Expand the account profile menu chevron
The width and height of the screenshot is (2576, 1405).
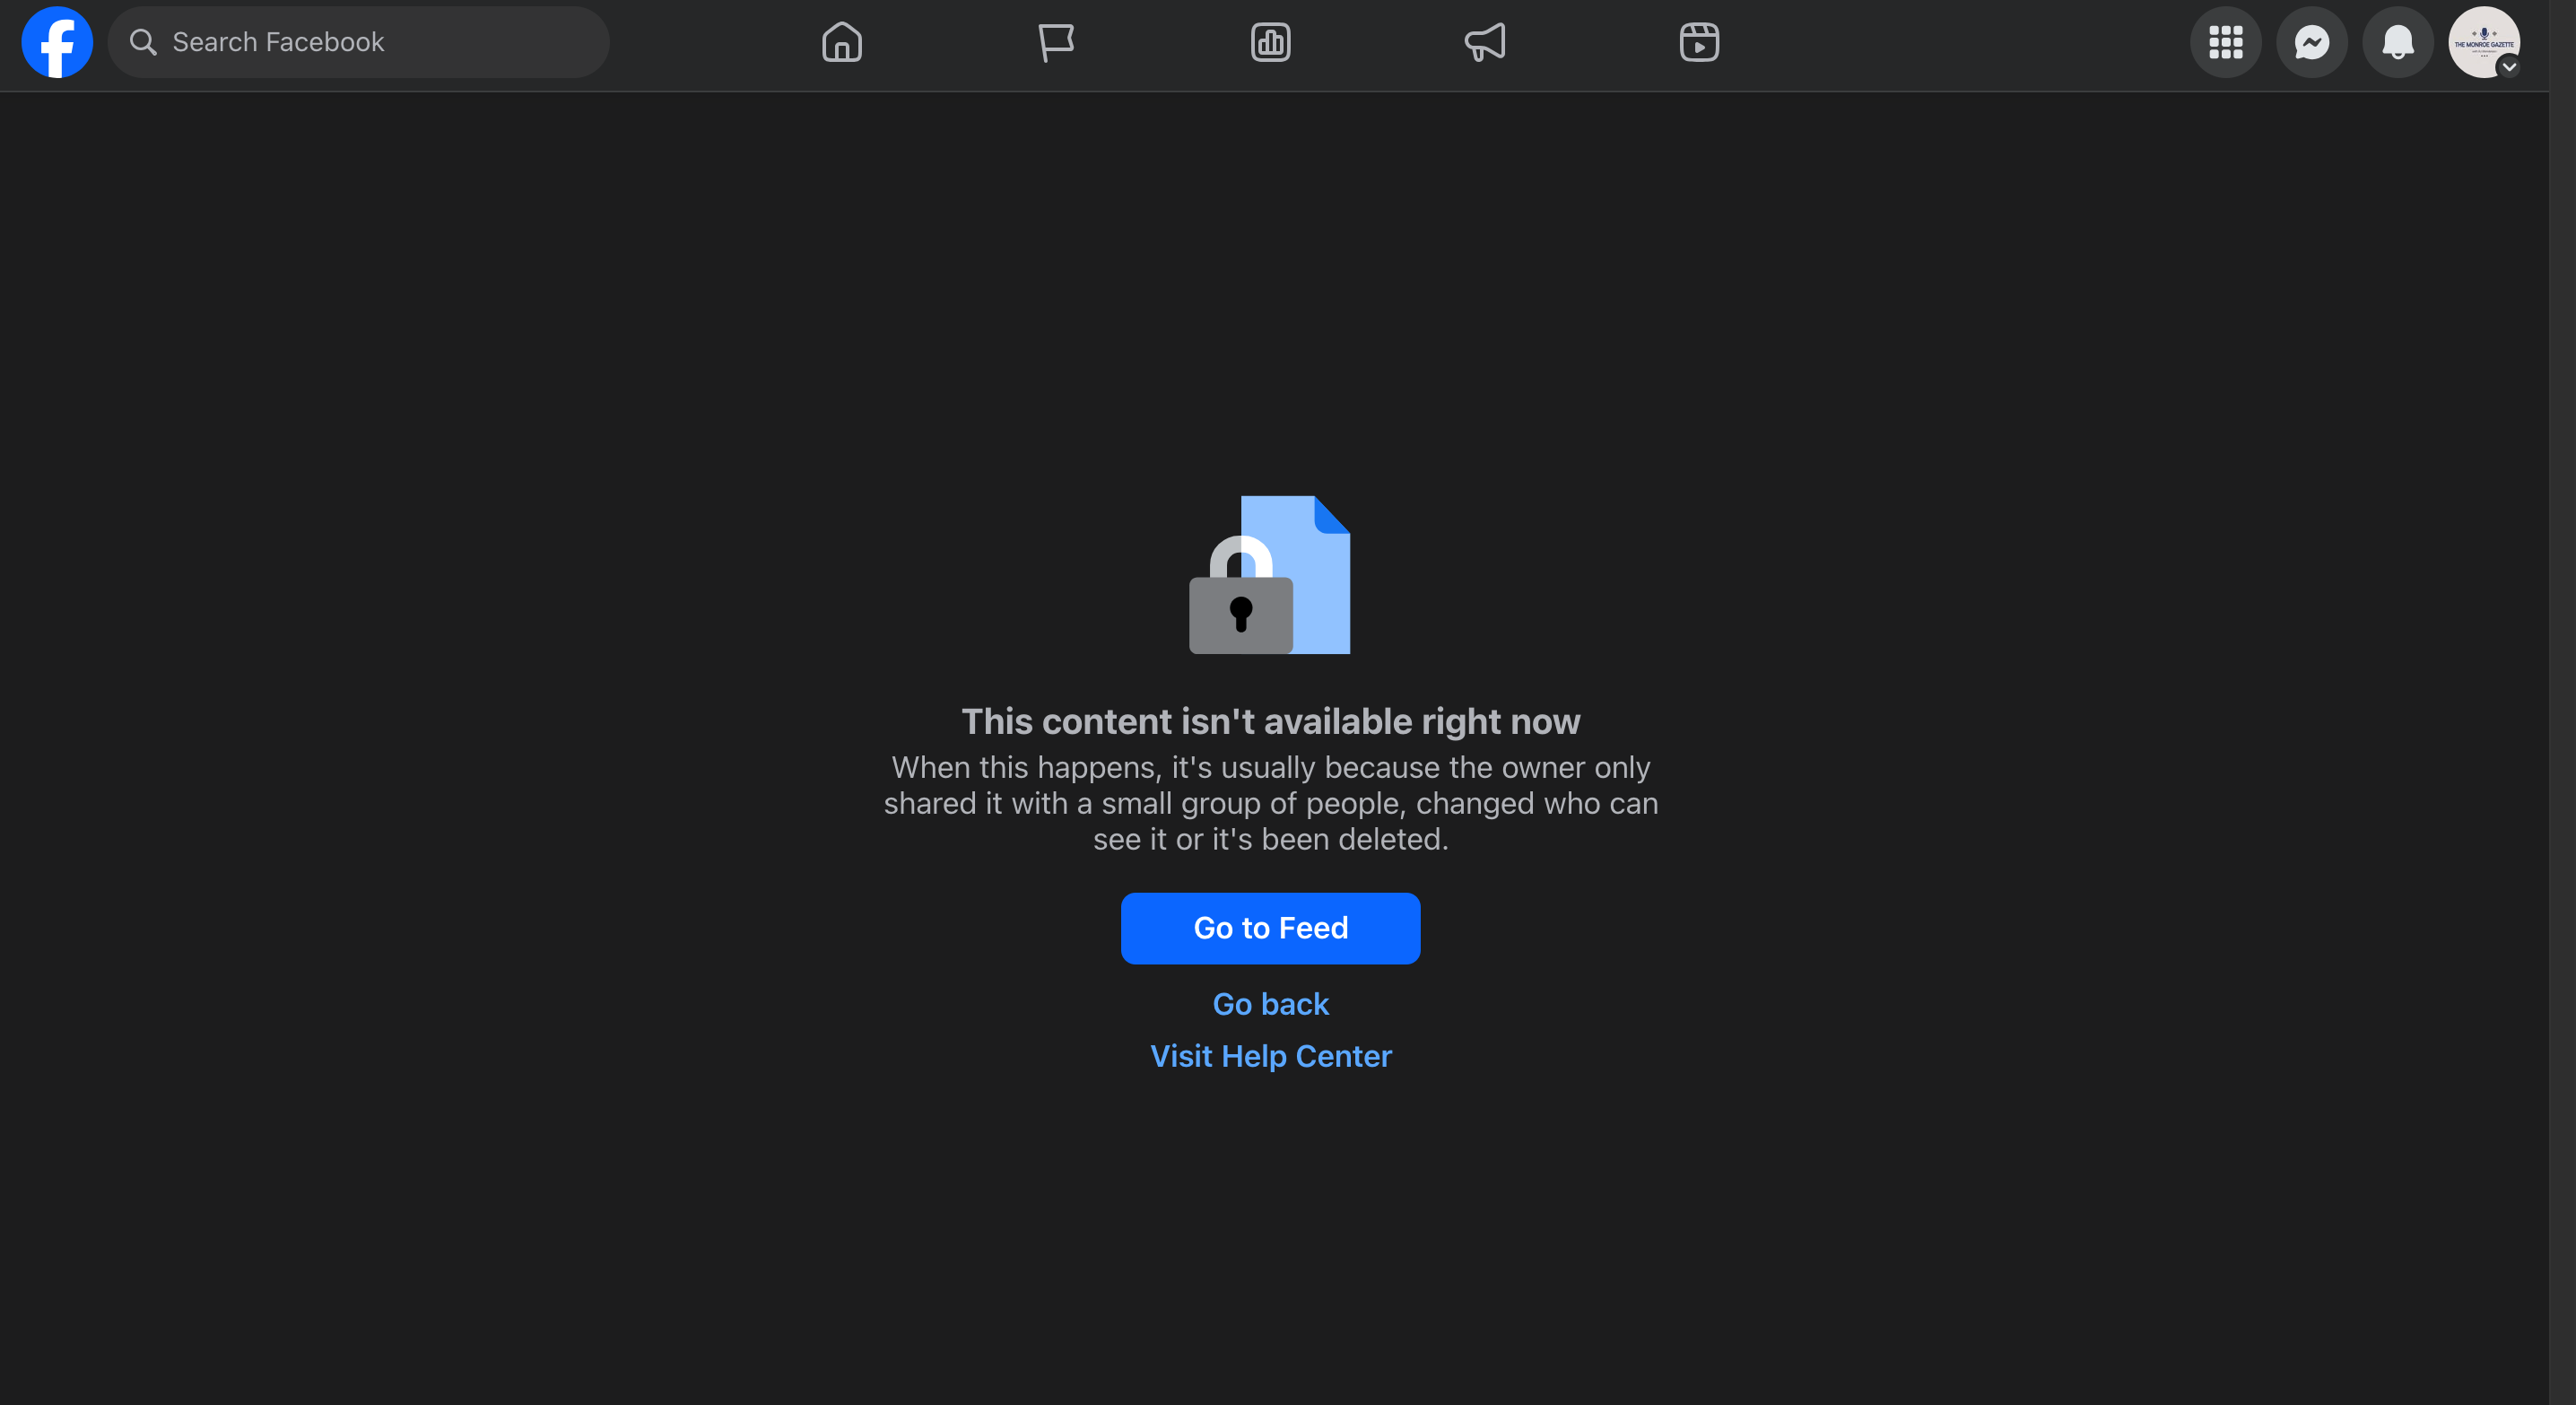pyautogui.click(x=2508, y=67)
